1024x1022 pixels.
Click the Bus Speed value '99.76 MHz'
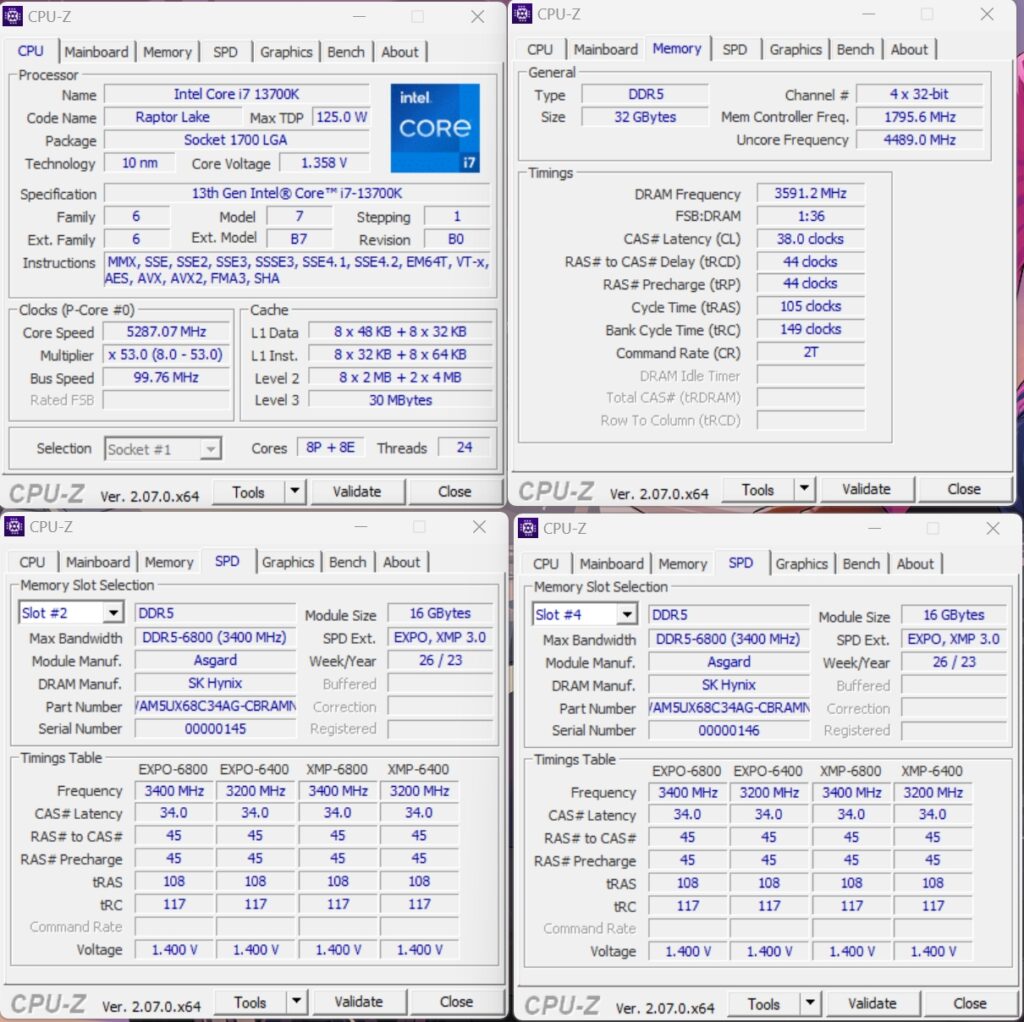(x=167, y=377)
